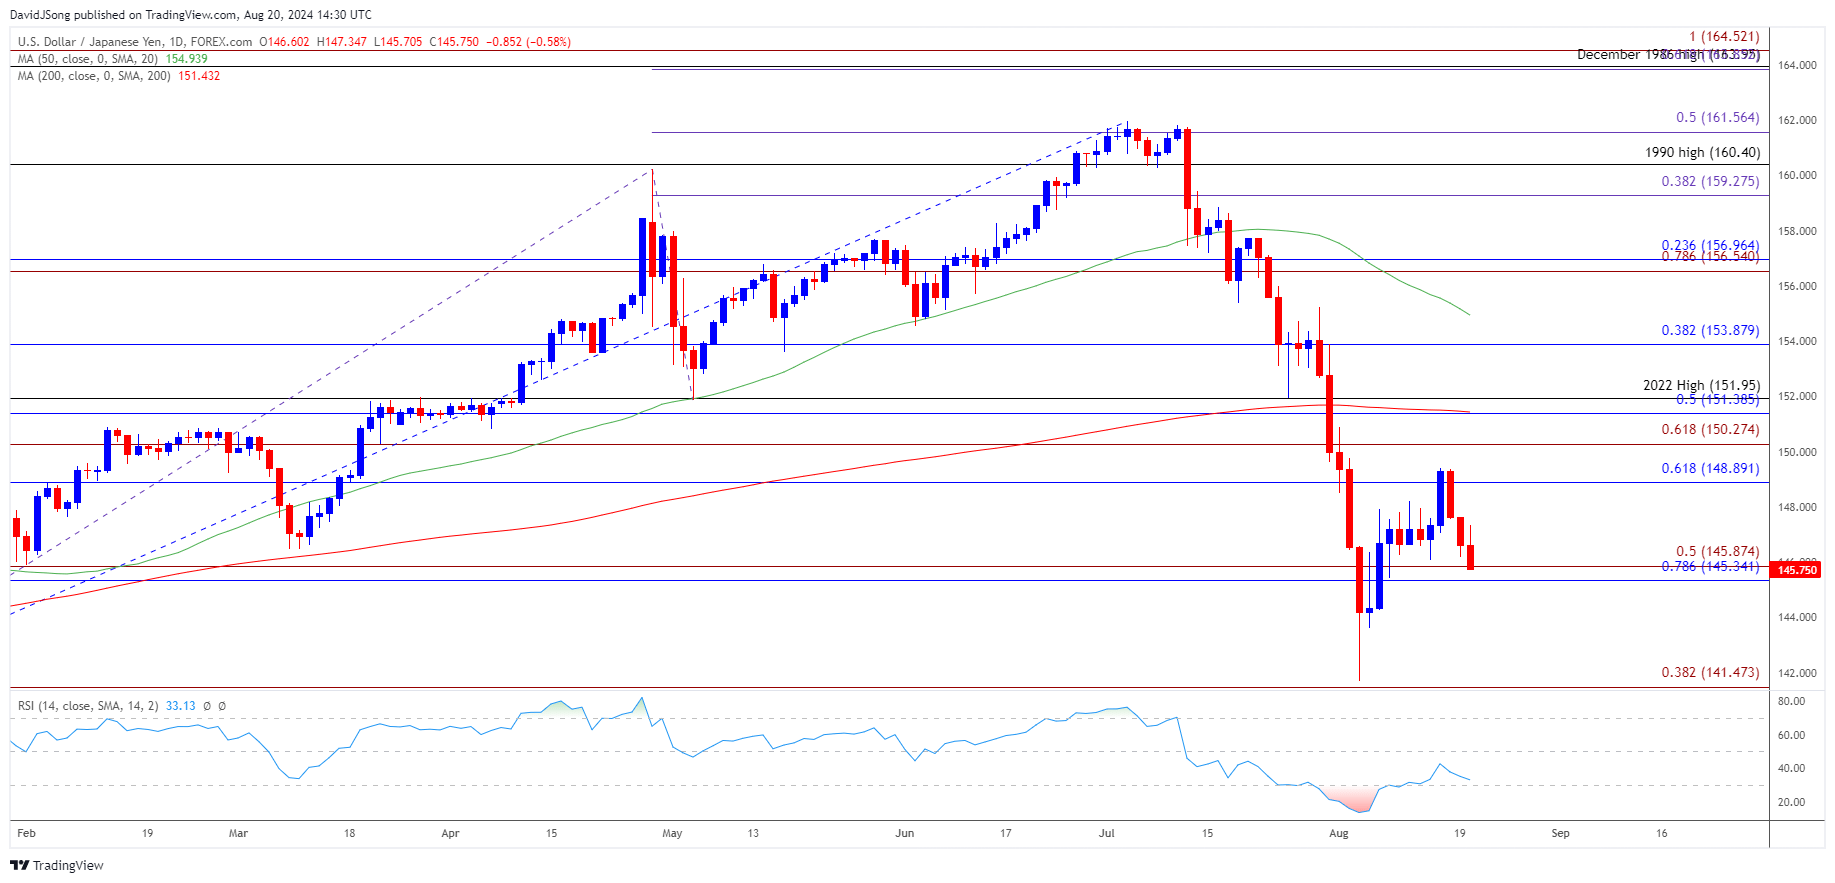
Task: Click 152.000 on the price axis
Action: pos(1797,397)
